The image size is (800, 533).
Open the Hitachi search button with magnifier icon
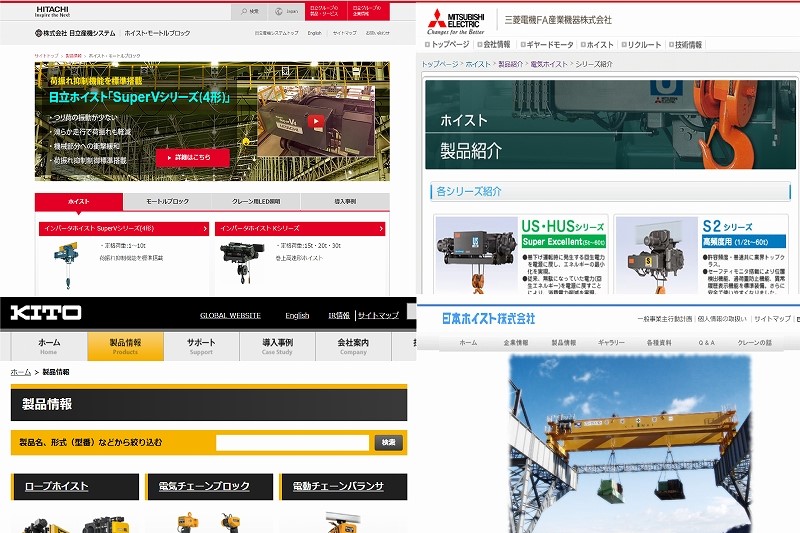(249, 11)
